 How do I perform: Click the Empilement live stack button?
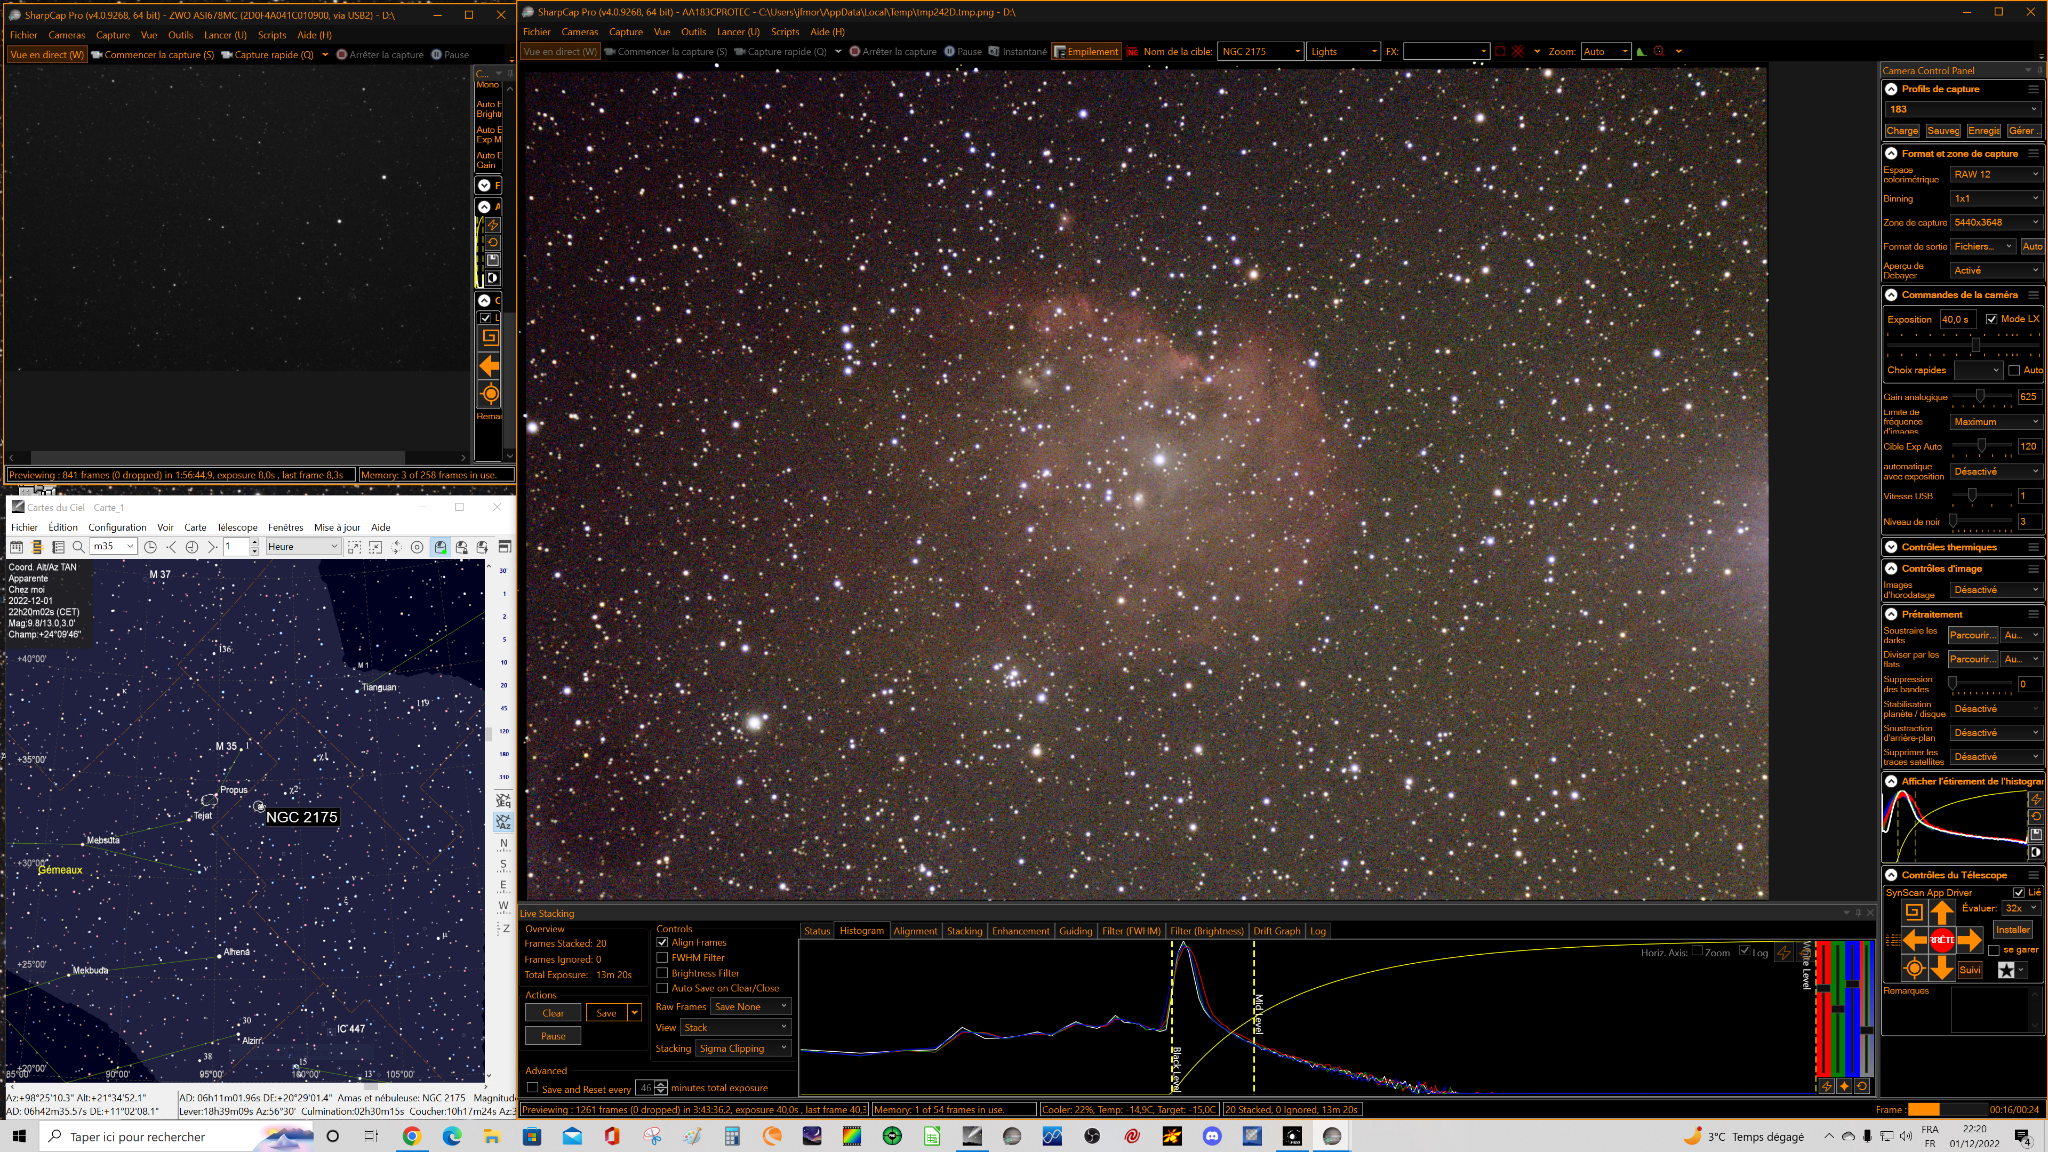pos(1086,52)
